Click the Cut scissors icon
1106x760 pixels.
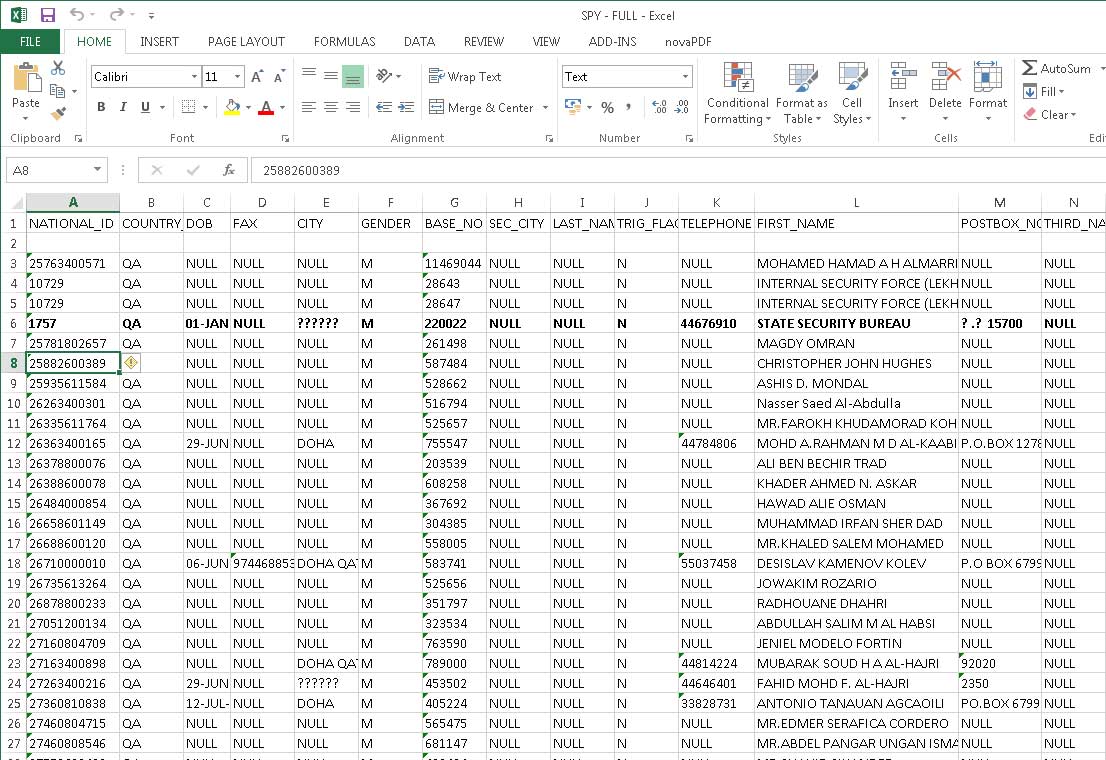point(58,68)
